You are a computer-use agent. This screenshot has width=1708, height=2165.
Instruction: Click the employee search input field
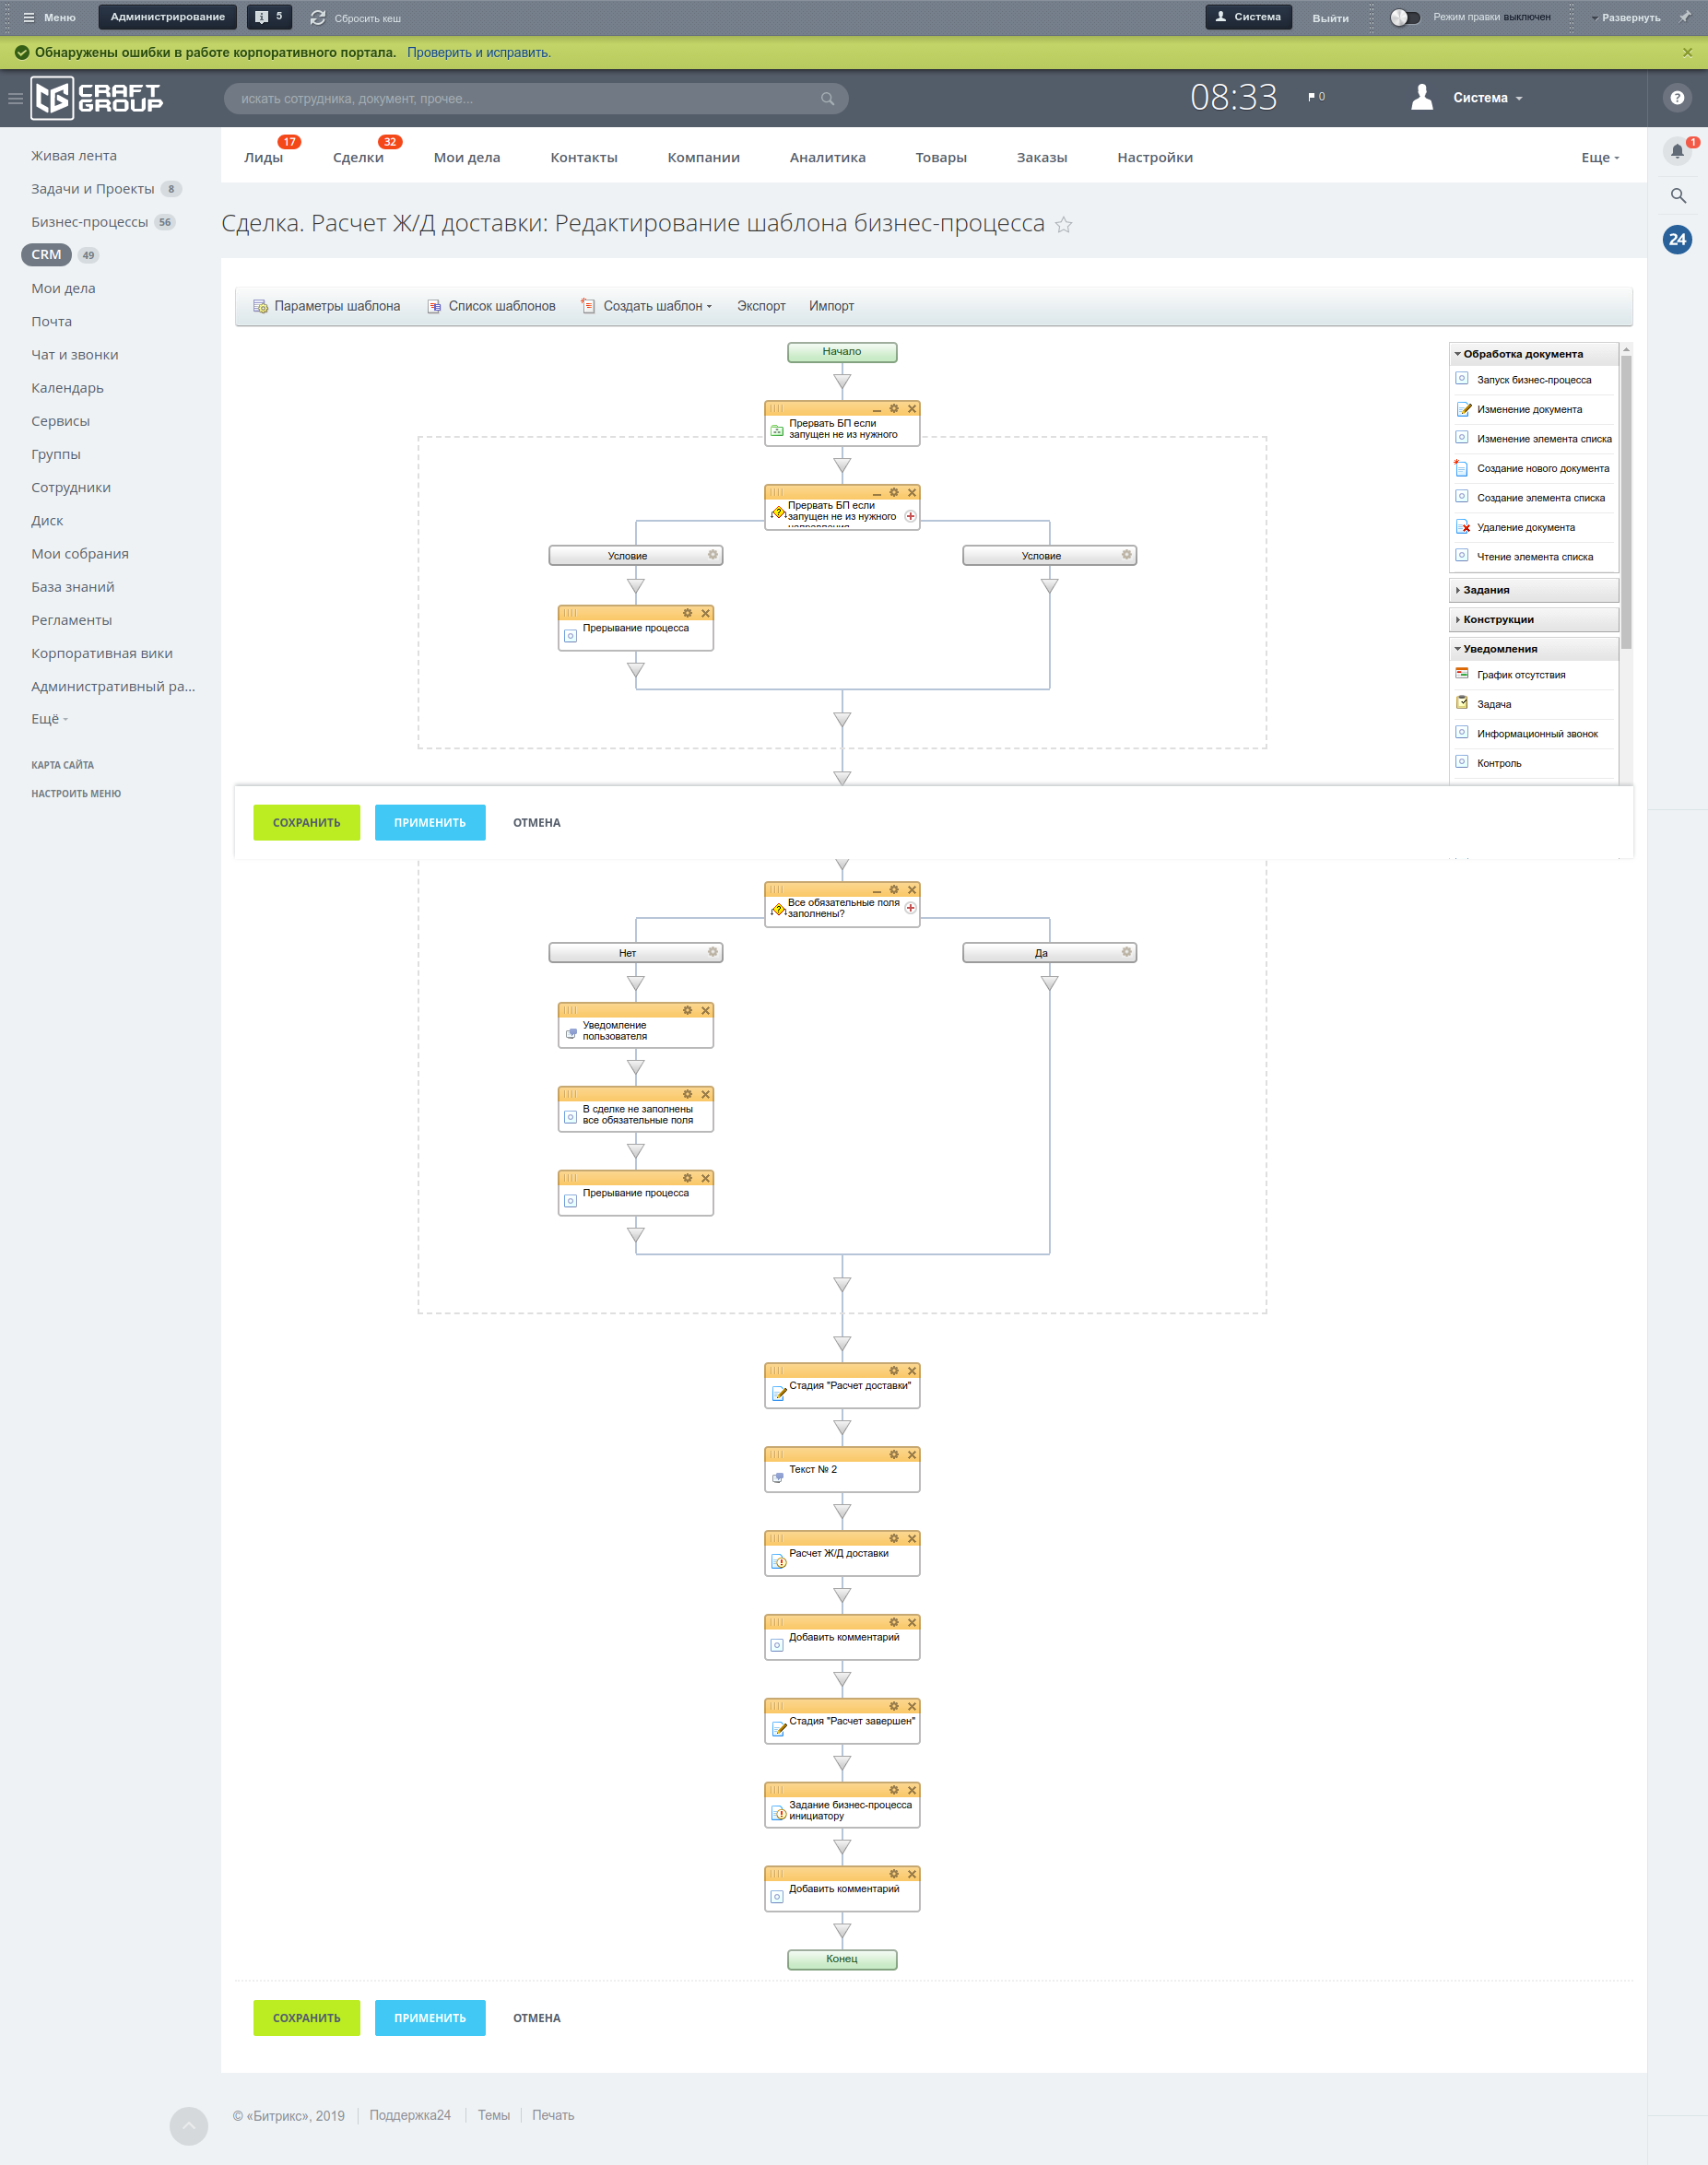(525, 99)
